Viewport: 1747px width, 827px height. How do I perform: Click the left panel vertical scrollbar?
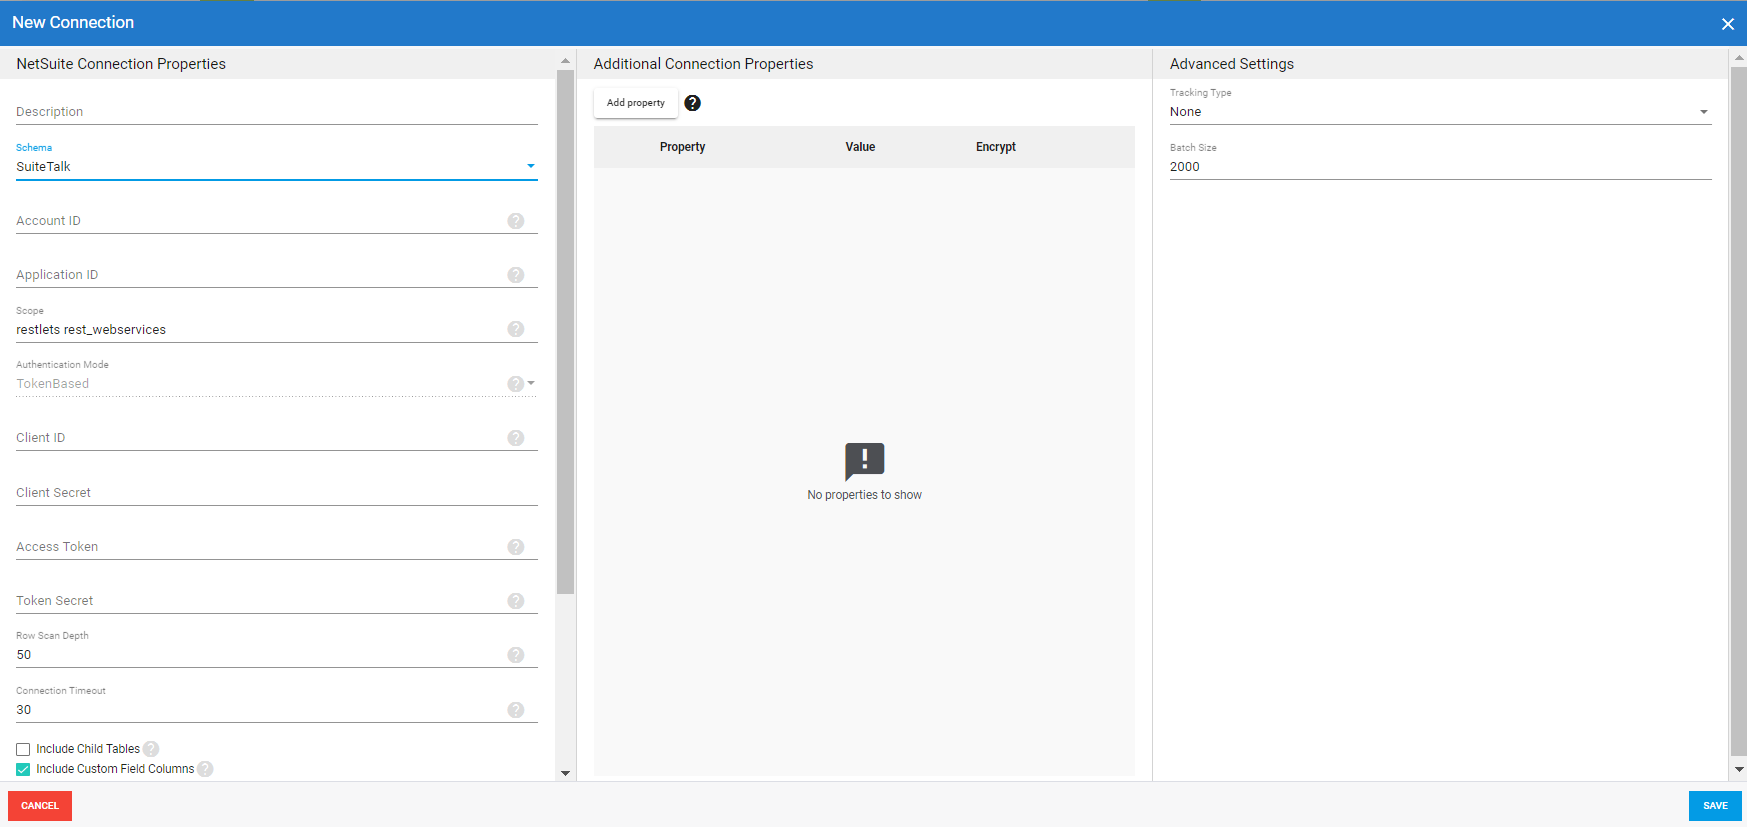565,330
